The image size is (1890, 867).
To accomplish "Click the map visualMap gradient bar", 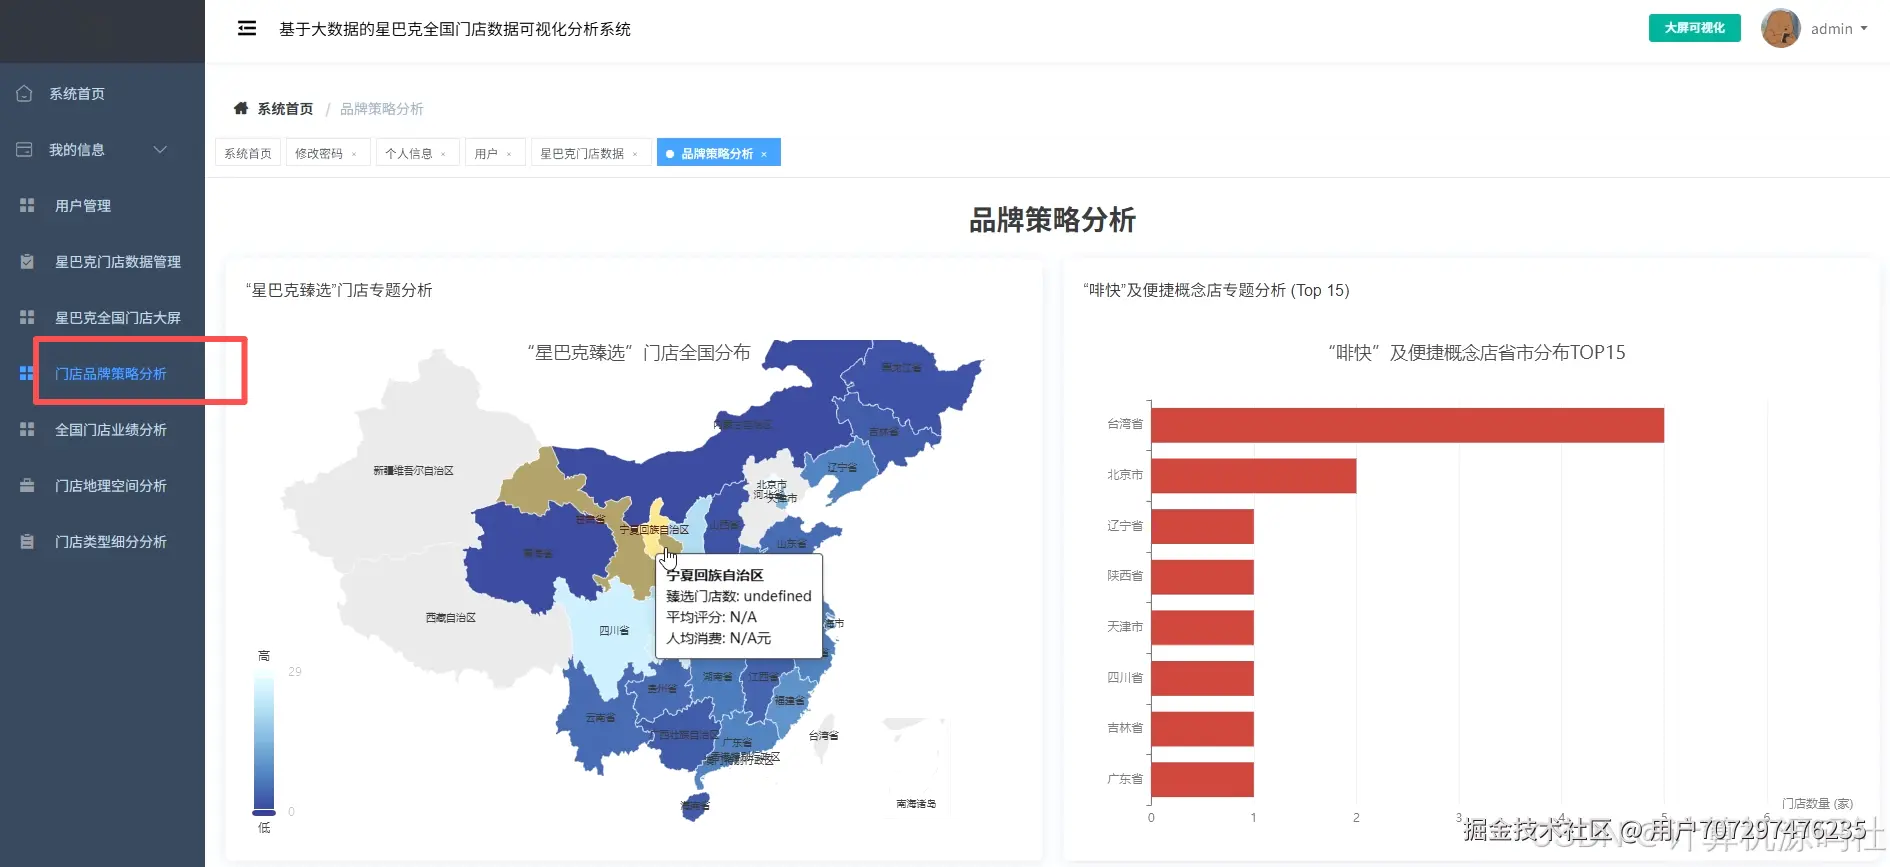I will 263,740.
